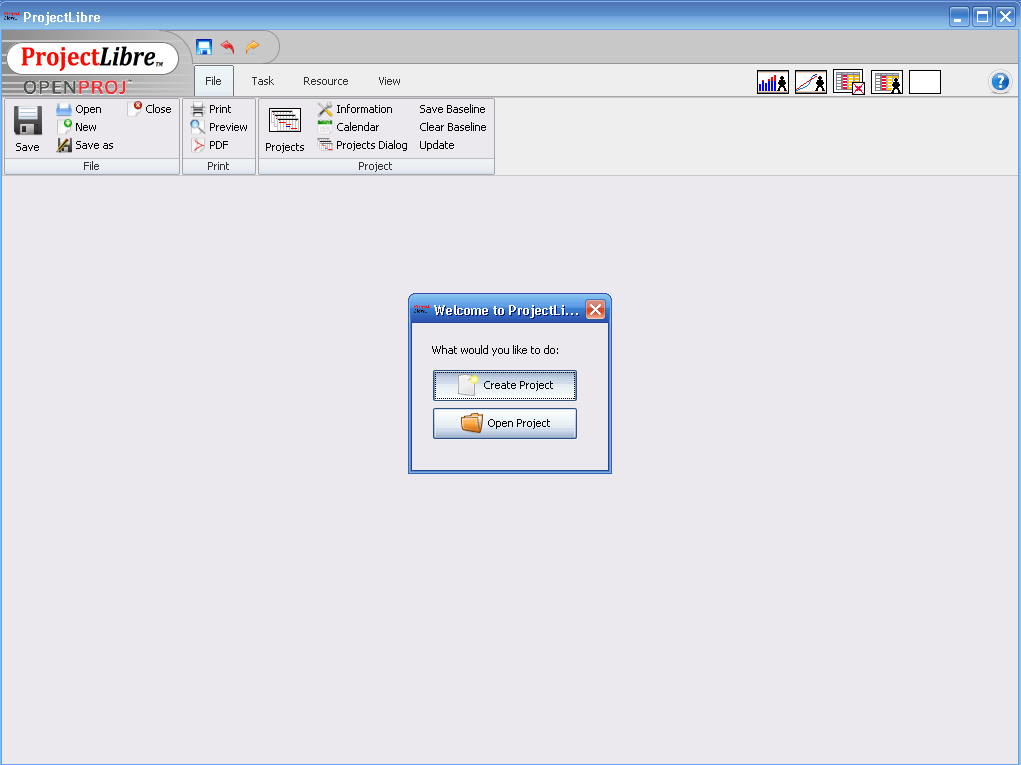Viewport: 1021px width, 765px height.
Task: Click the large Save button in ribbon
Action: 27,129
